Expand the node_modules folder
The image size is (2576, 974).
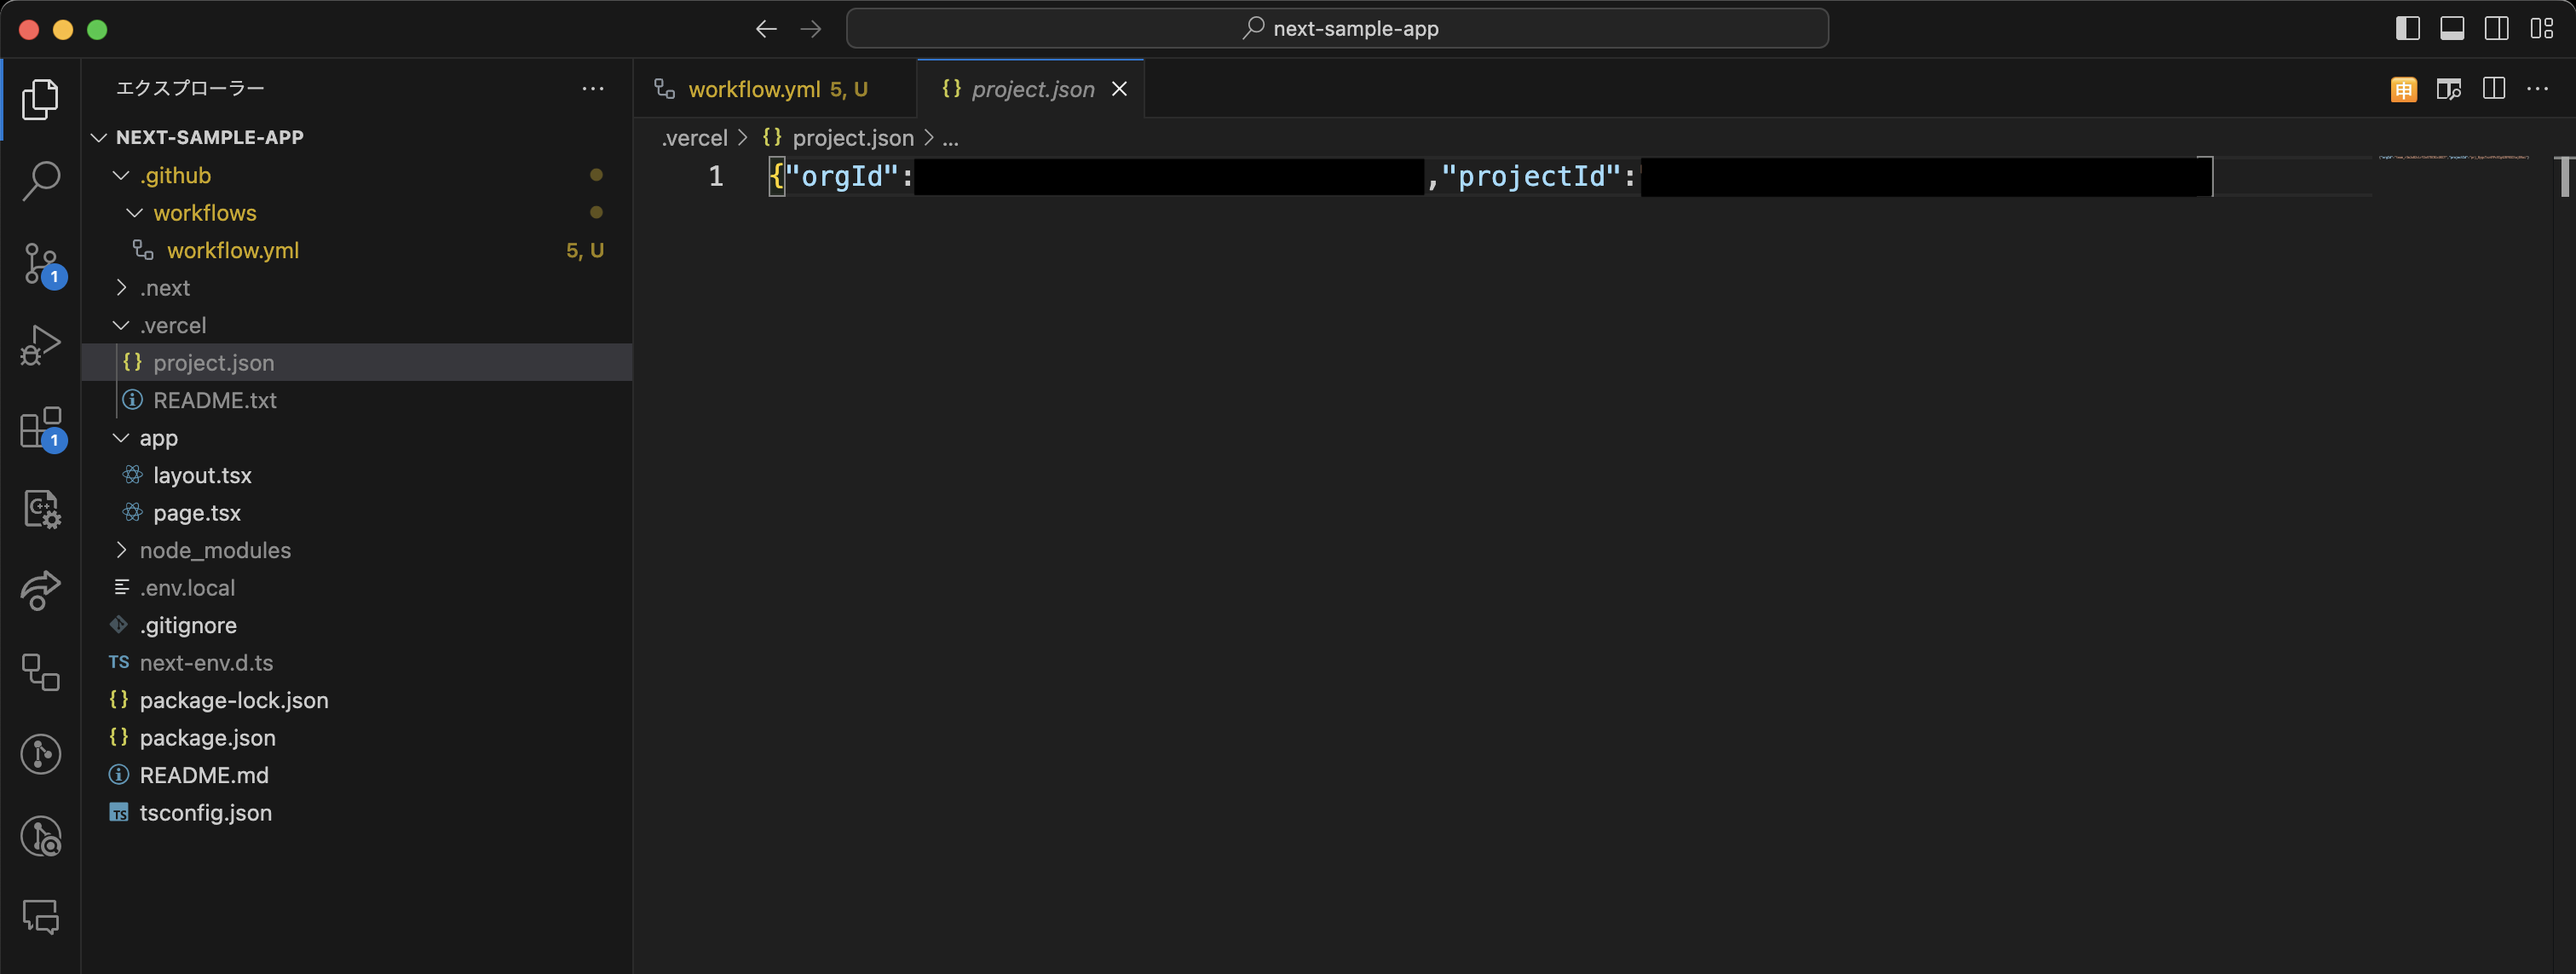pos(215,550)
